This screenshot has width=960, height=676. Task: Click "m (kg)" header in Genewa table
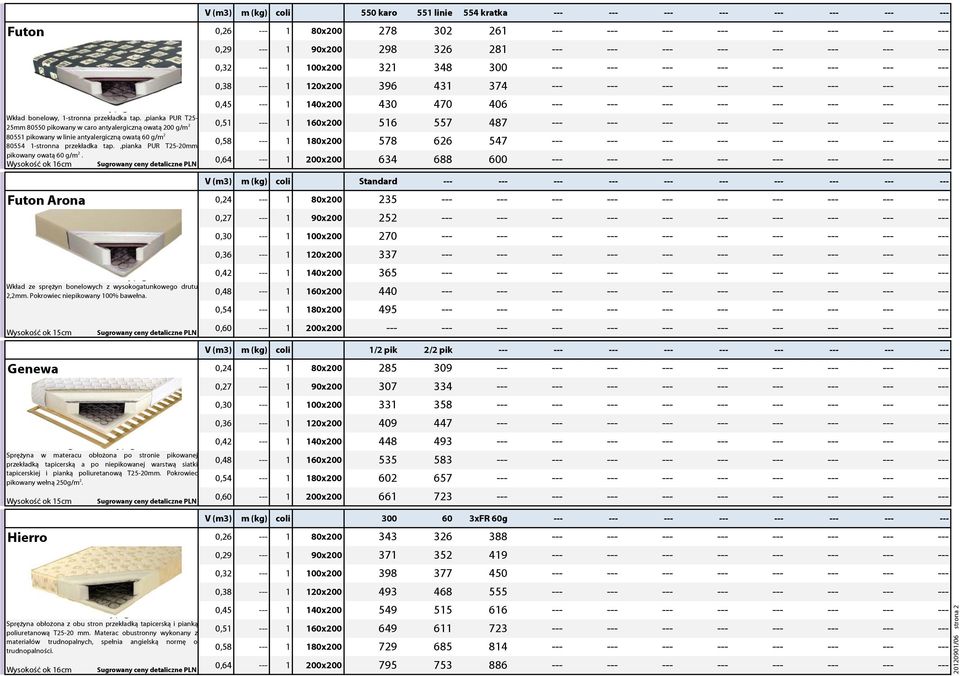point(254,350)
